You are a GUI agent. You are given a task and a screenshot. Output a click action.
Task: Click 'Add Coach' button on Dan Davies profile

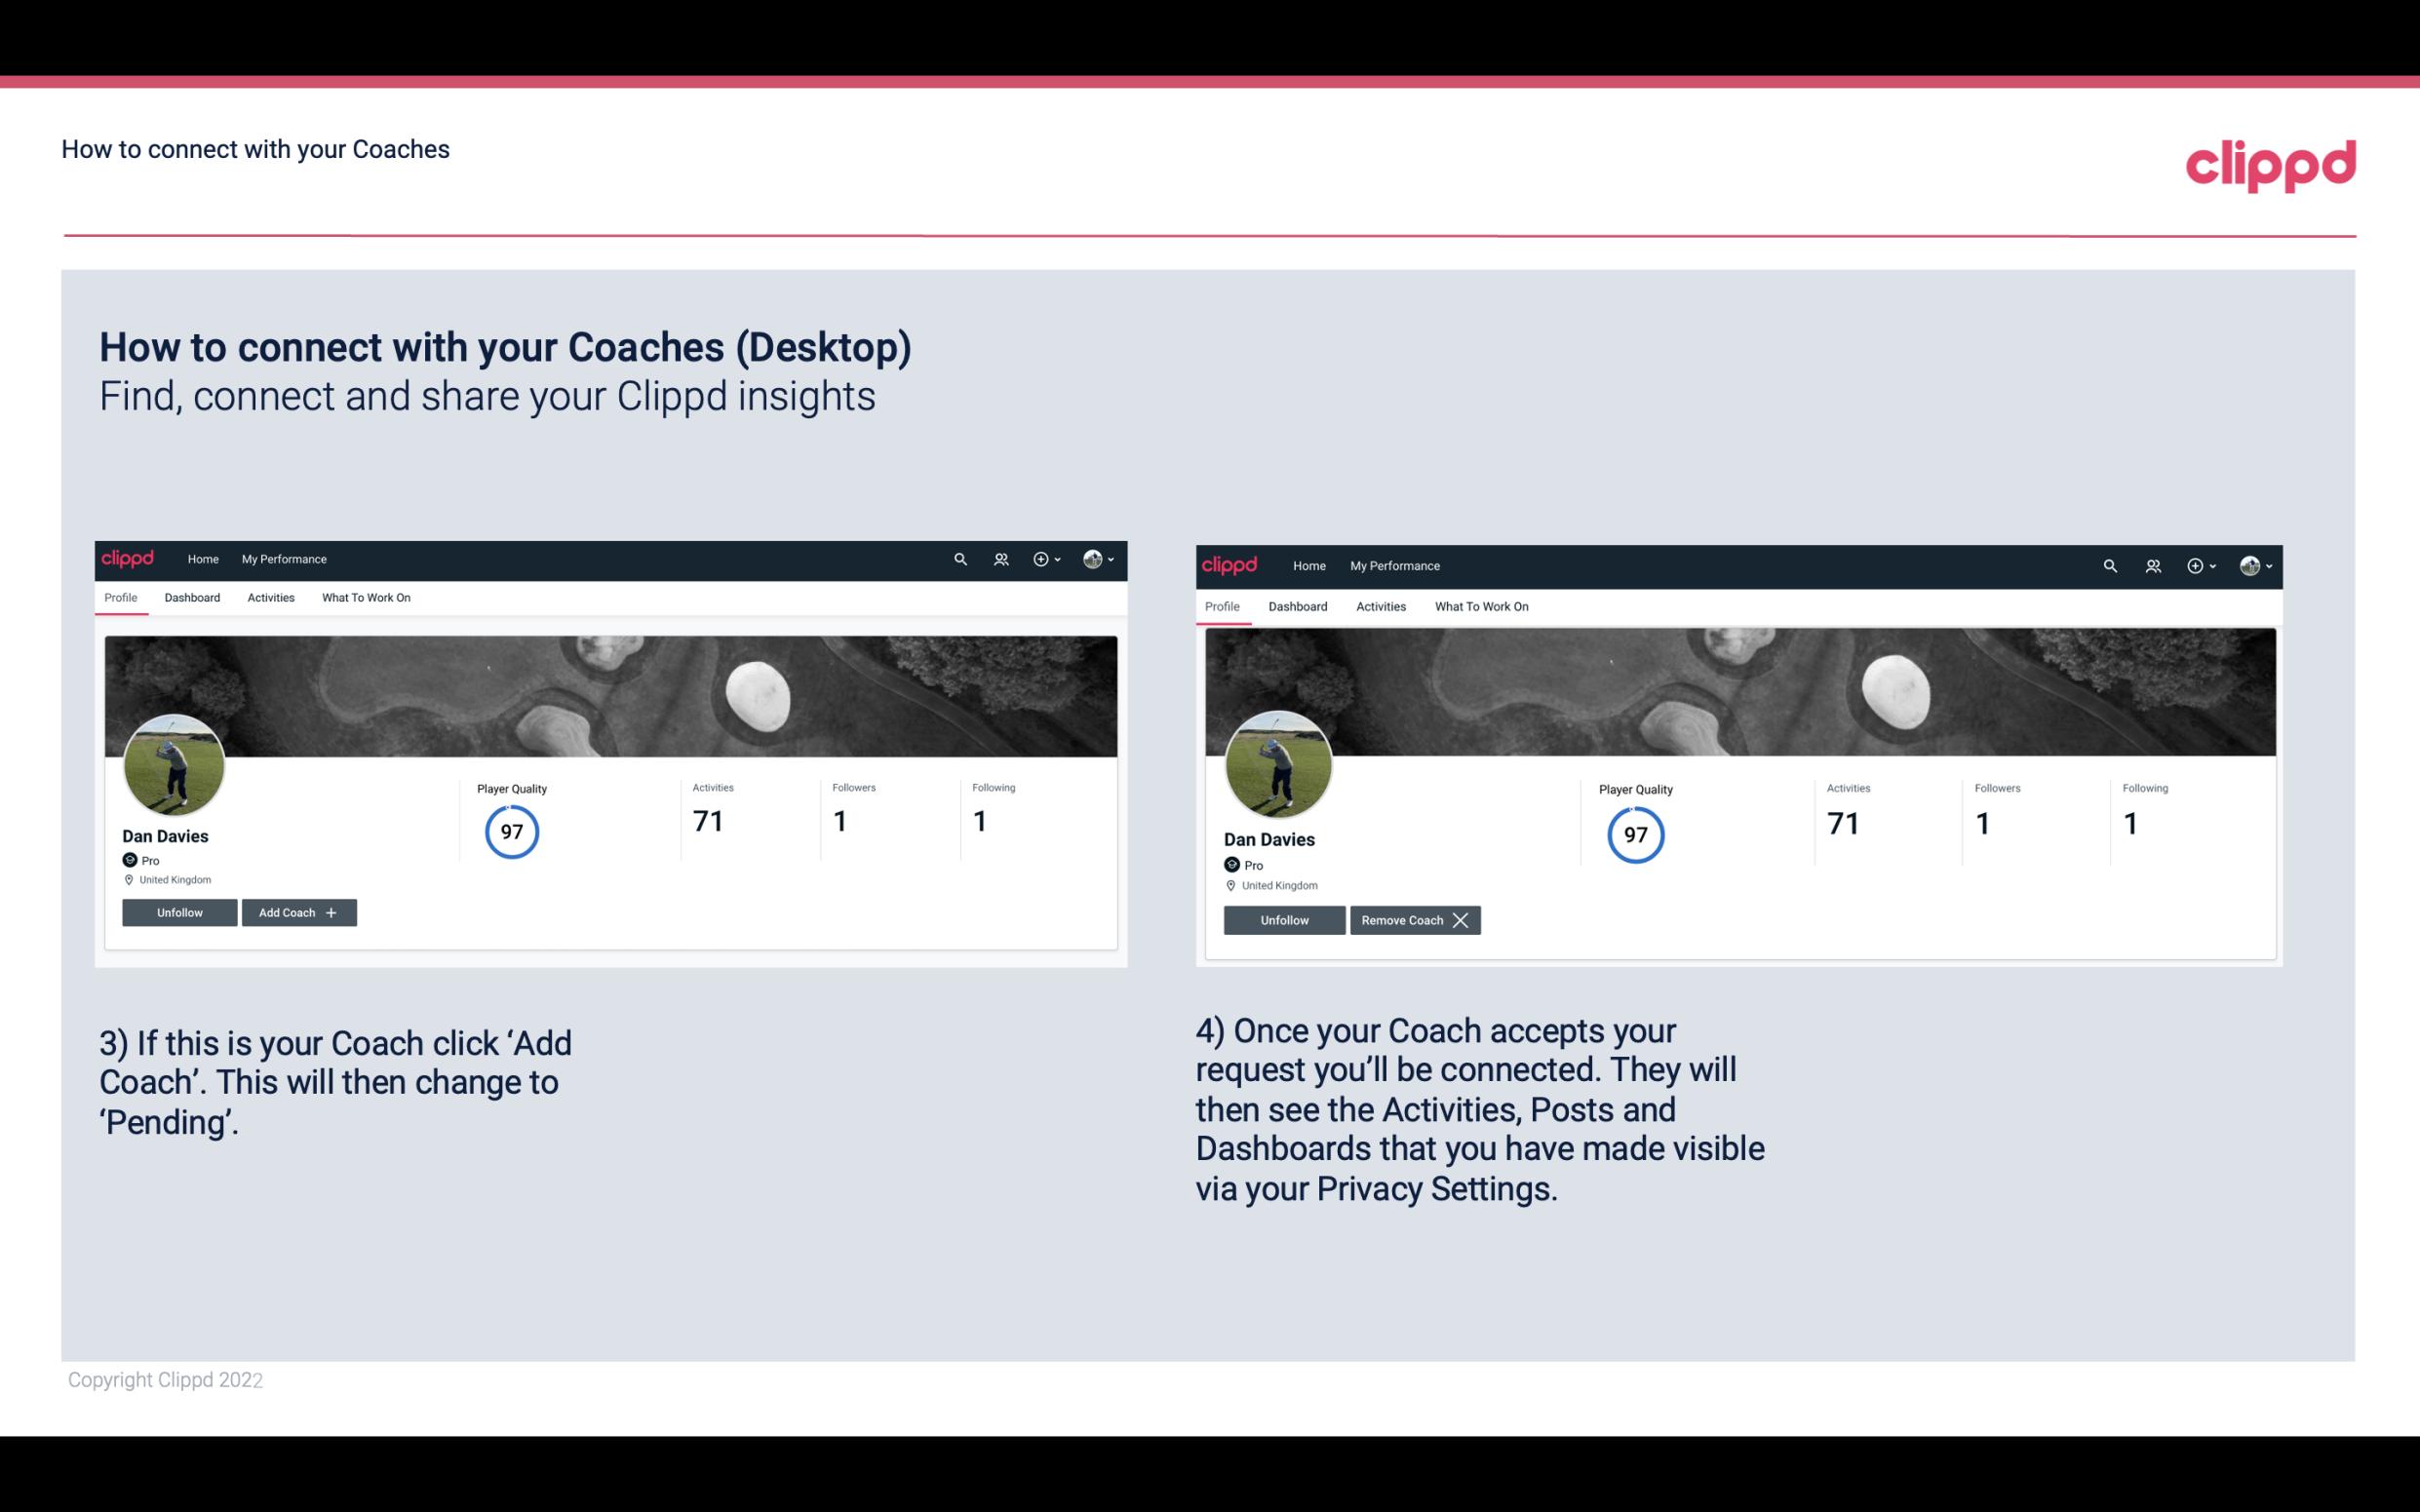pyautogui.click(x=298, y=911)
